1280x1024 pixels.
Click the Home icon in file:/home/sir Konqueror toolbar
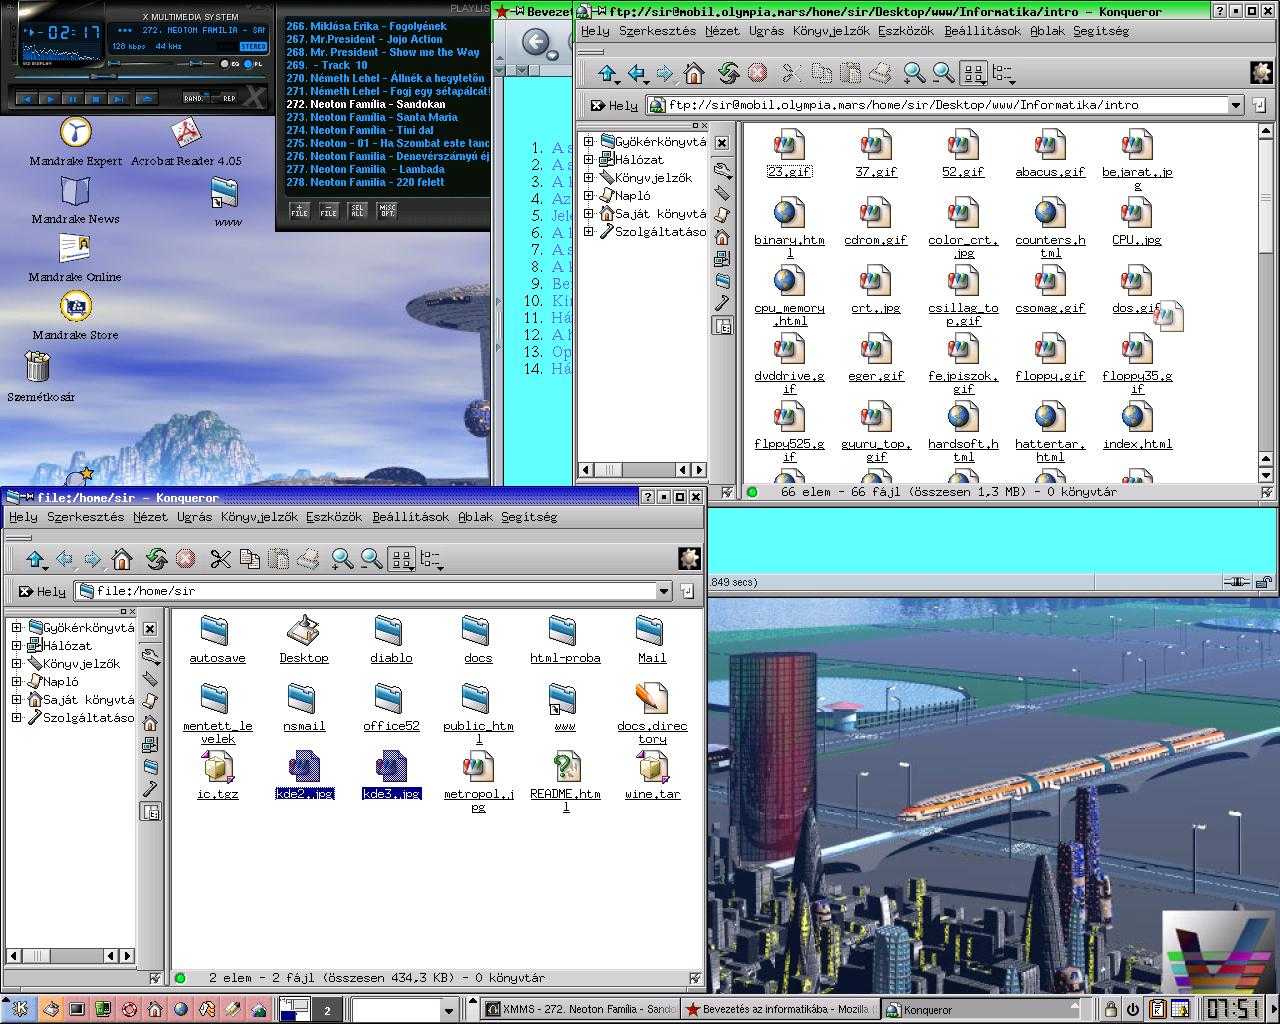tap(122, 559)
